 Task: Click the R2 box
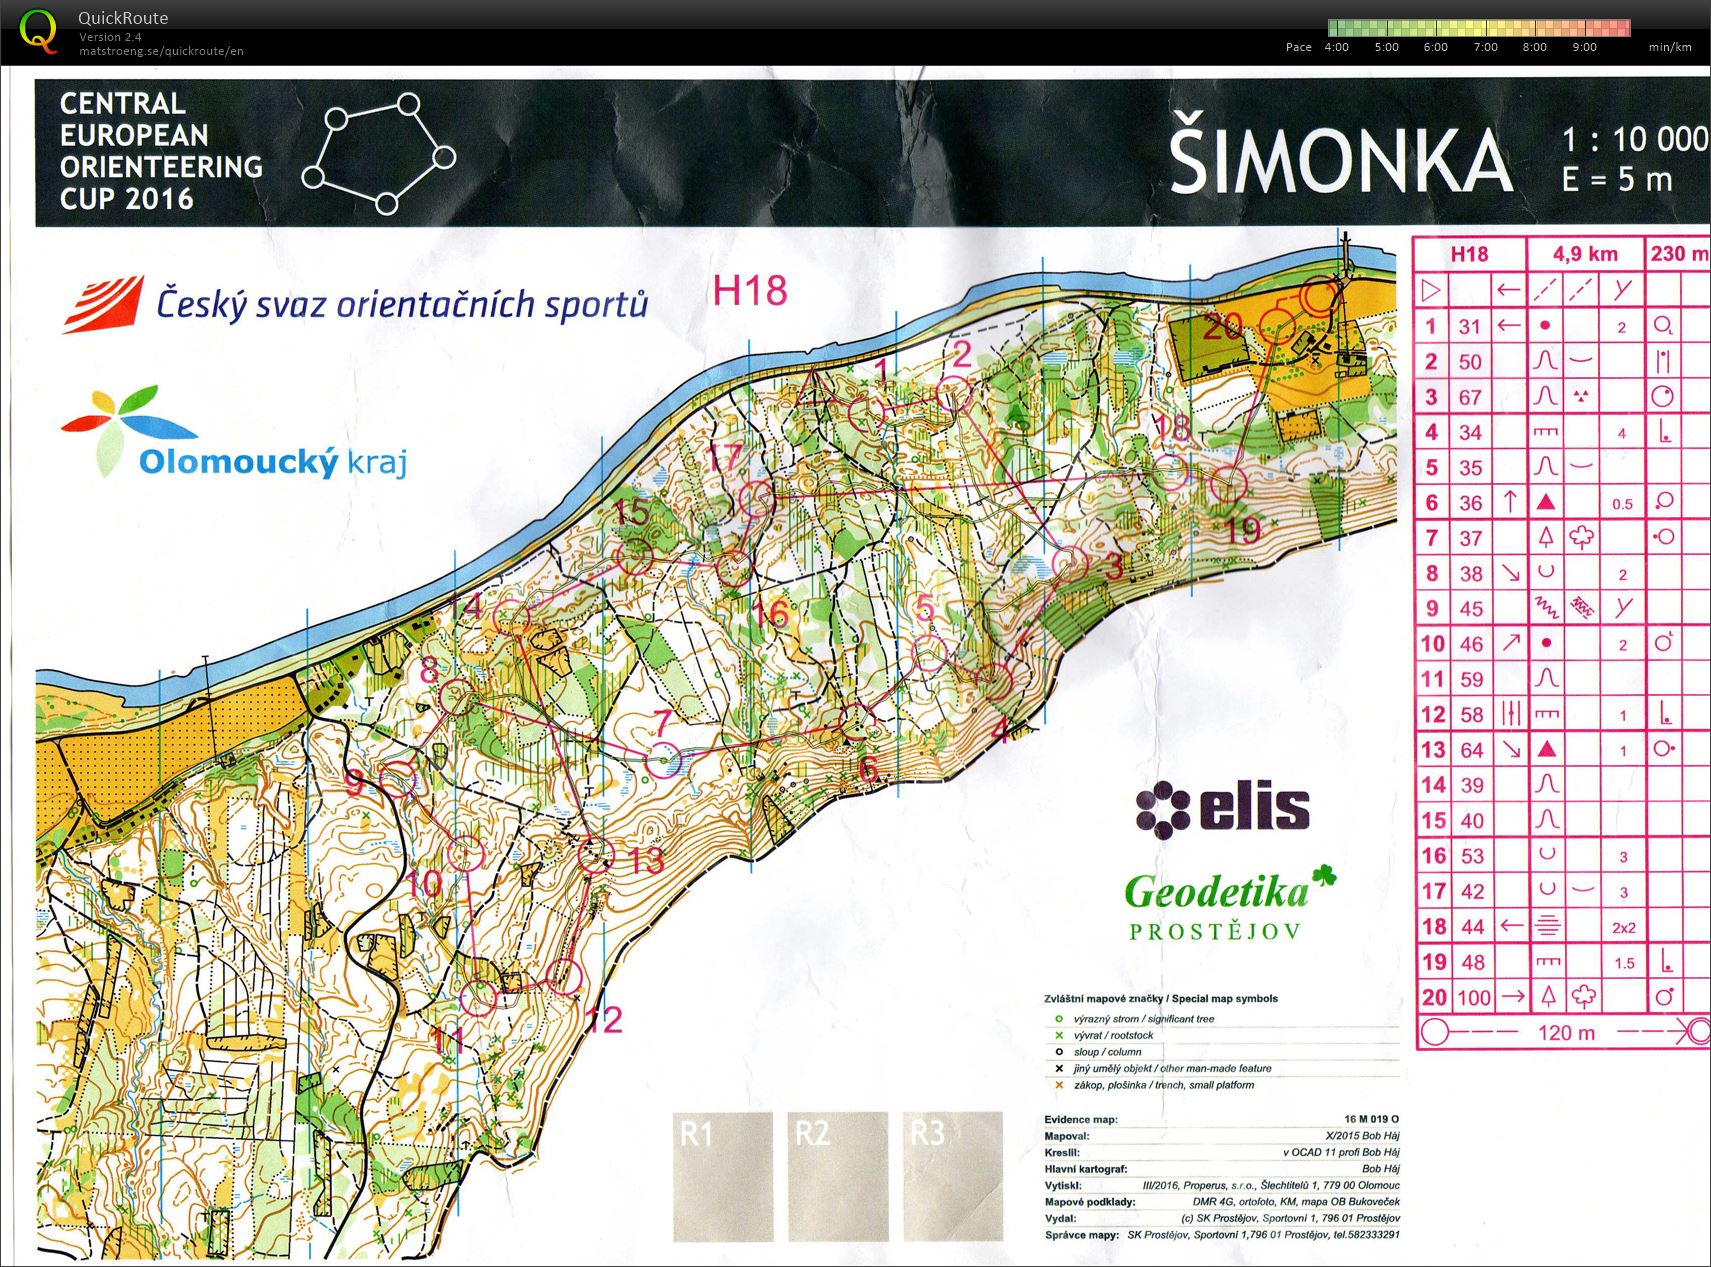pyautogui.click(x=838, y=1176)
